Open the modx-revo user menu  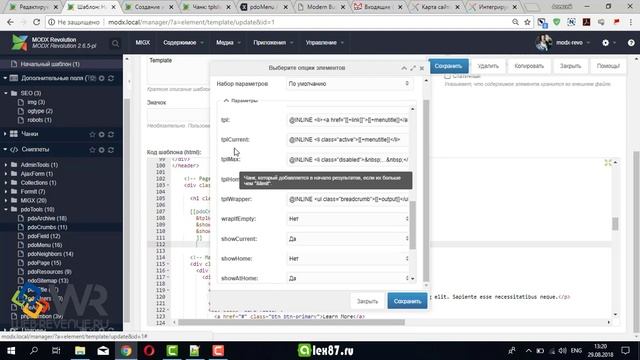[563, 42]
